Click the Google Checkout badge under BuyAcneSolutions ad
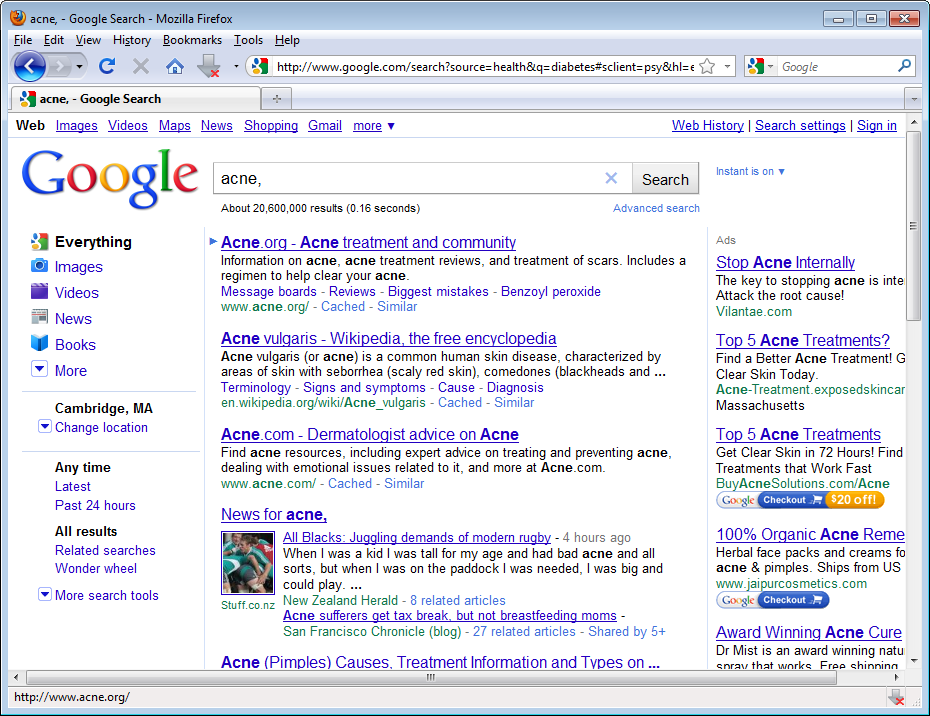Viewport: 930px width, 716px height. 800,500
